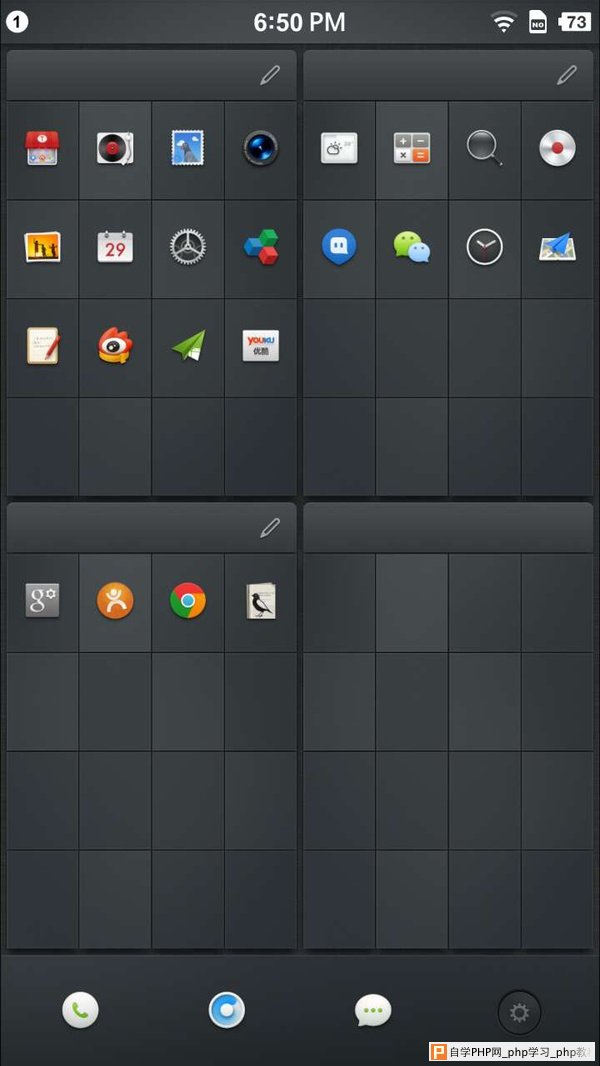Screen dimensions: 600x1066
Task: Tap the no SIM card indicator
Action: (537, 22)
